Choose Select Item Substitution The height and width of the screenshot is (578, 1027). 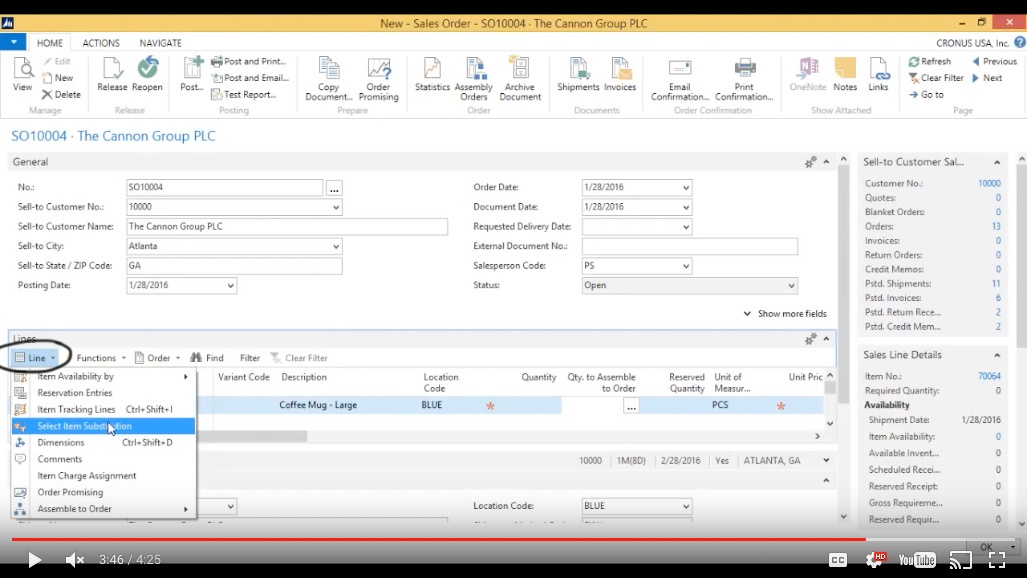[103, 426]
